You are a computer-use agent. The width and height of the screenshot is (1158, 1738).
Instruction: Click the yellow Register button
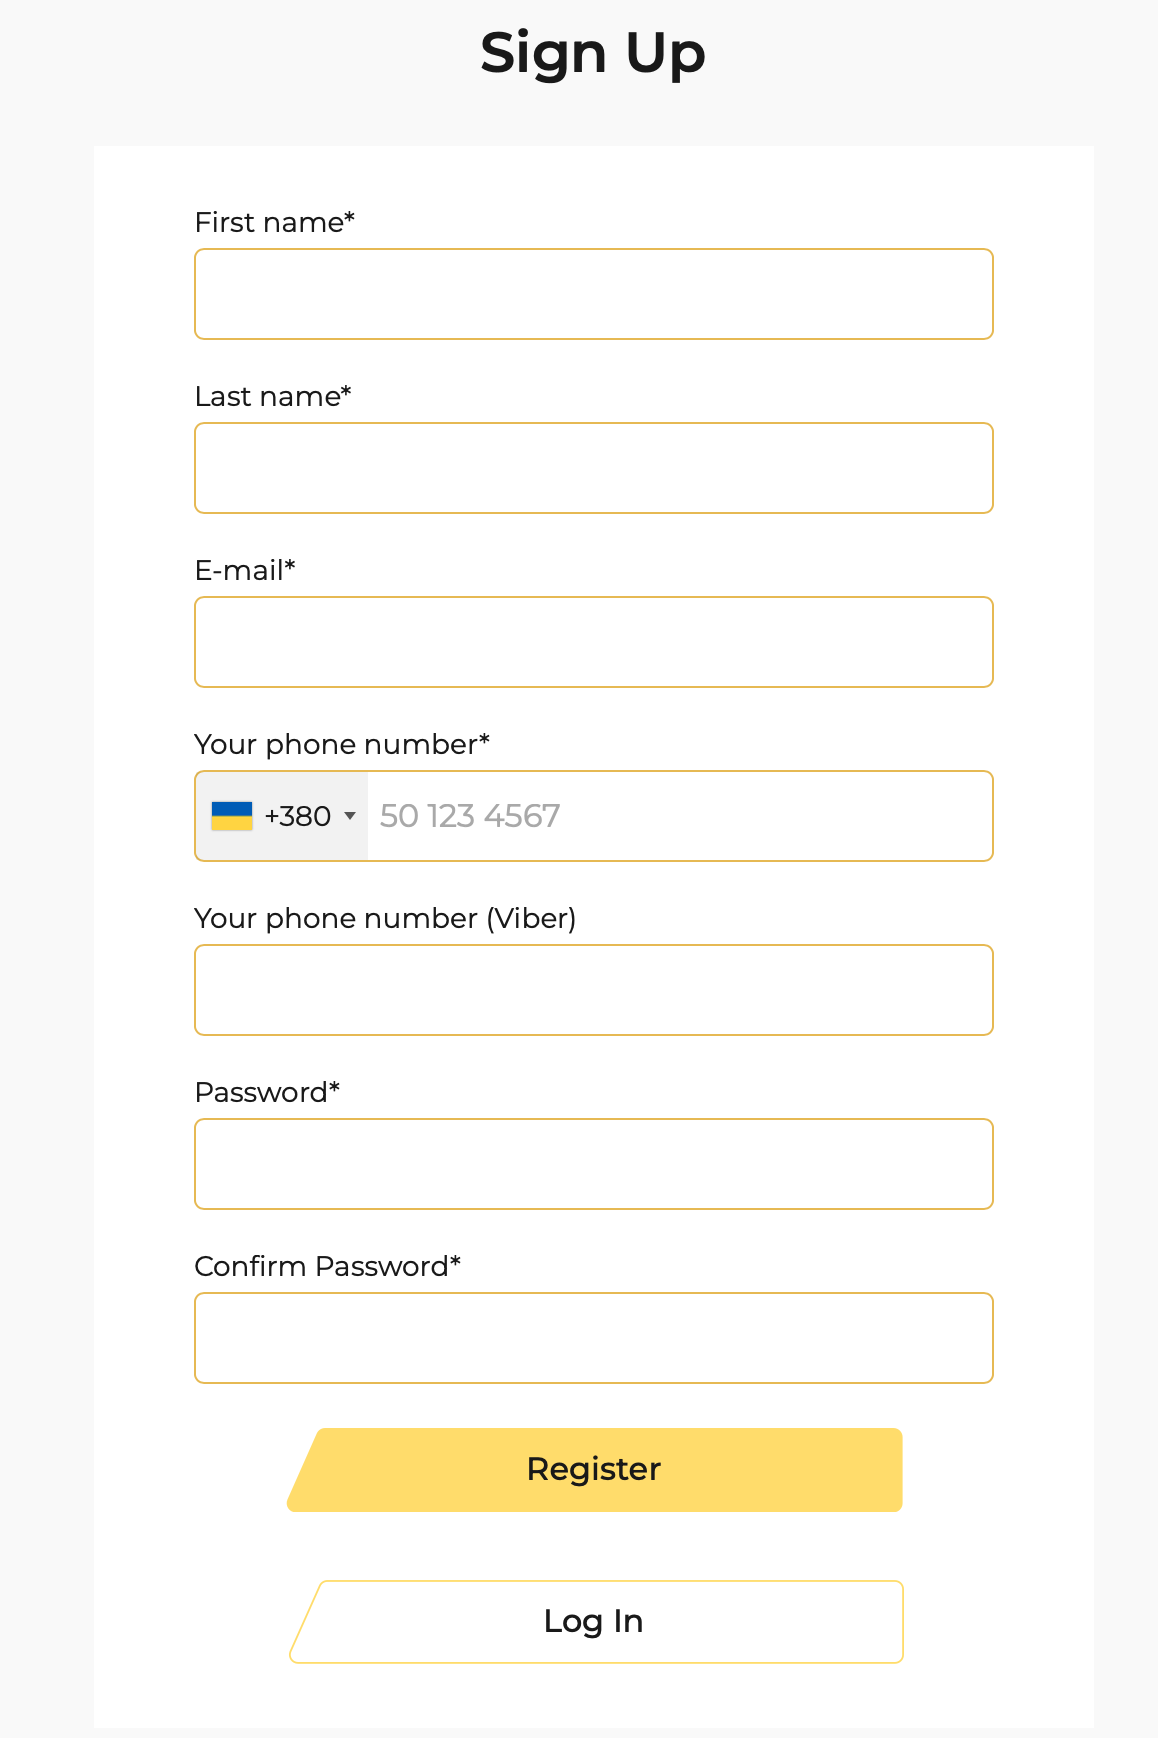[594, 1469]
